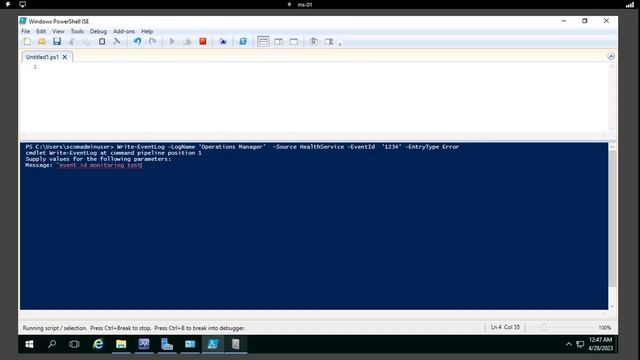Click the Redo toolbar icon
Viewport: 640px width, 360px height.
coord(153,42)
